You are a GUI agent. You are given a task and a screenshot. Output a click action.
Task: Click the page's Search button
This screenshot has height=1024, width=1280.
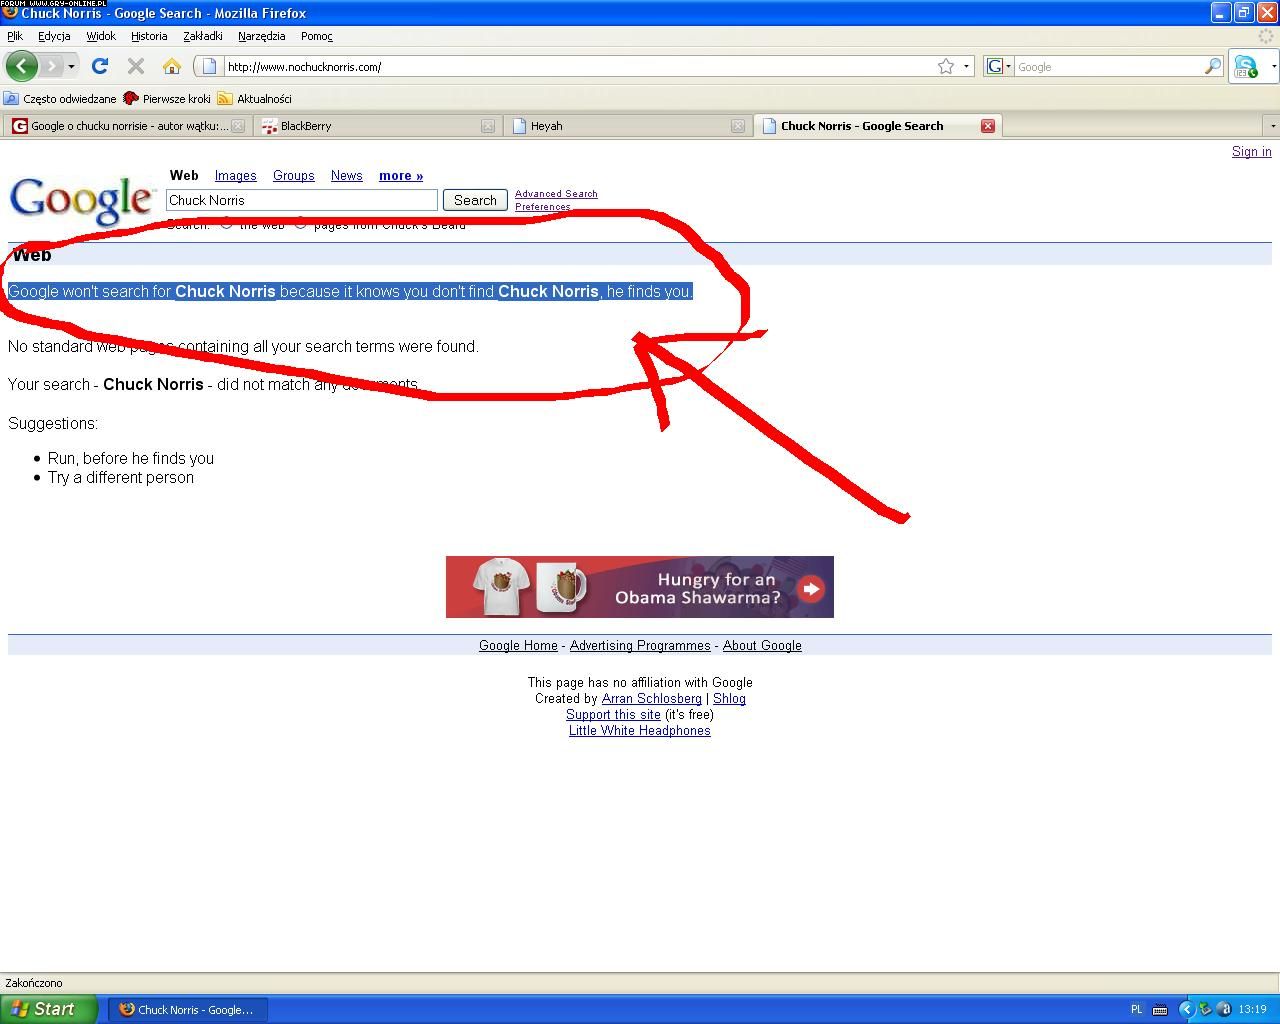pos(475,200)
